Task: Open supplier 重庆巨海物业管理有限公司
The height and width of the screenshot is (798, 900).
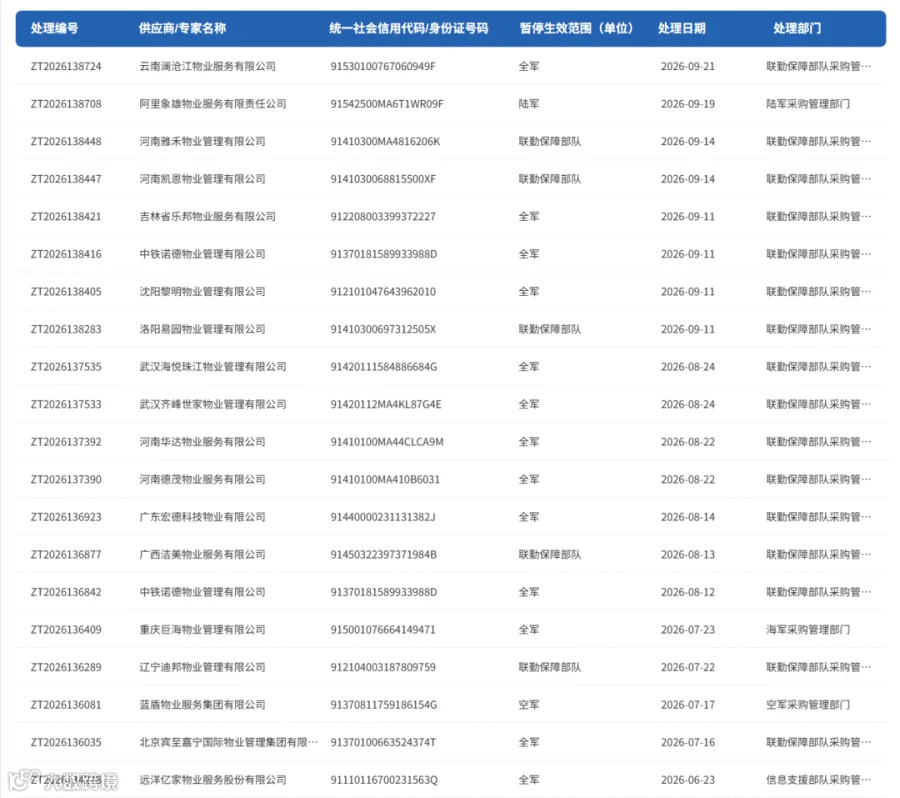Action: (202, 630)
